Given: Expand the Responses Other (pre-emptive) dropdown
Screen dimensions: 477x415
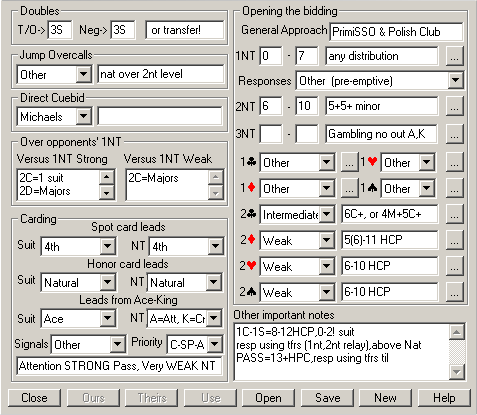Looking at the screenshot, I should coord(455,80).
